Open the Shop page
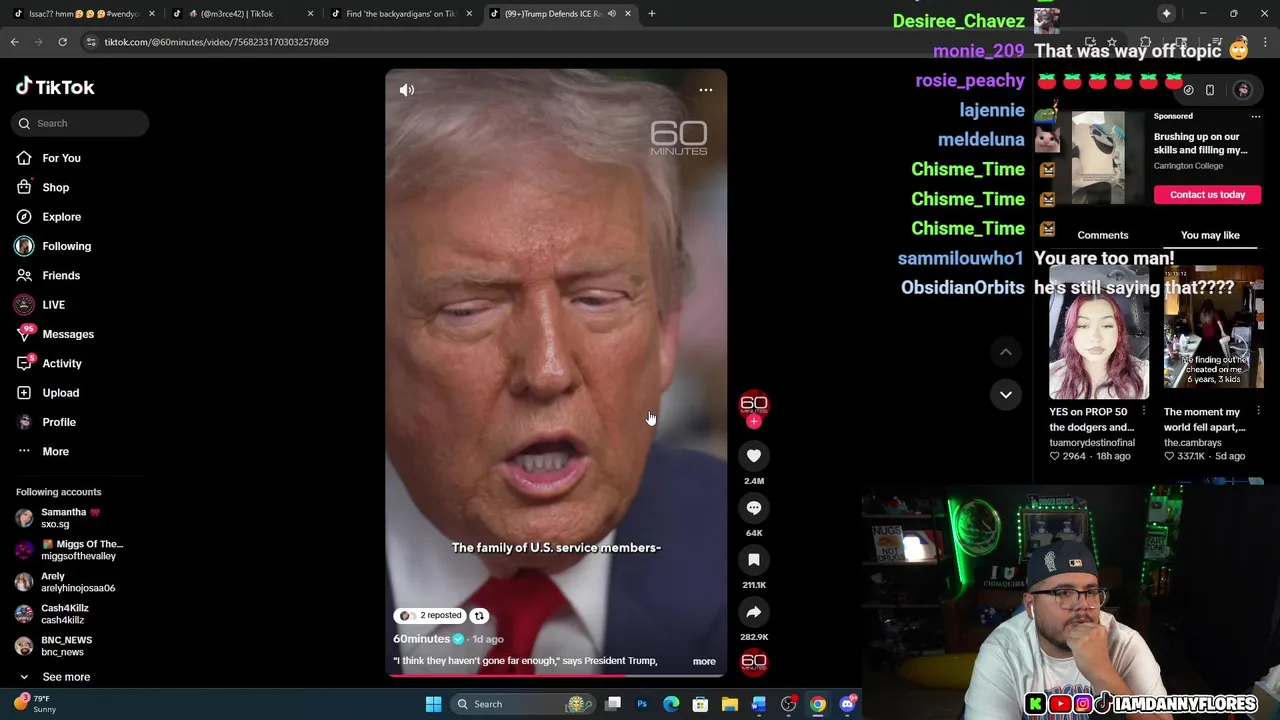The image size is (1280, 720). (55, 187)
